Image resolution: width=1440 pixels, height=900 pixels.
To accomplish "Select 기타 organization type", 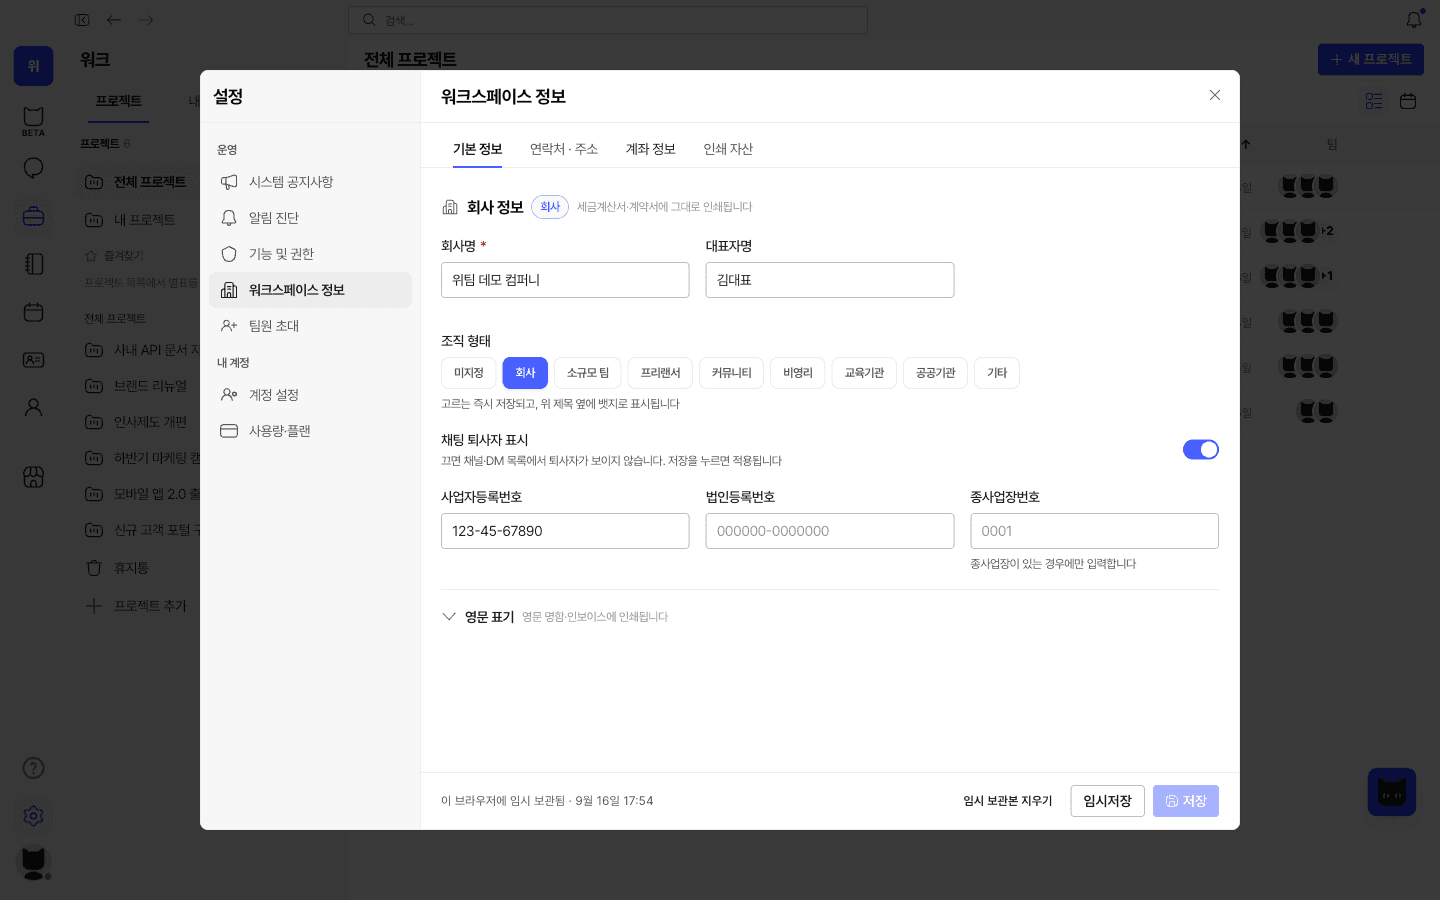I will pyautogui.click(x=997, y=373).
